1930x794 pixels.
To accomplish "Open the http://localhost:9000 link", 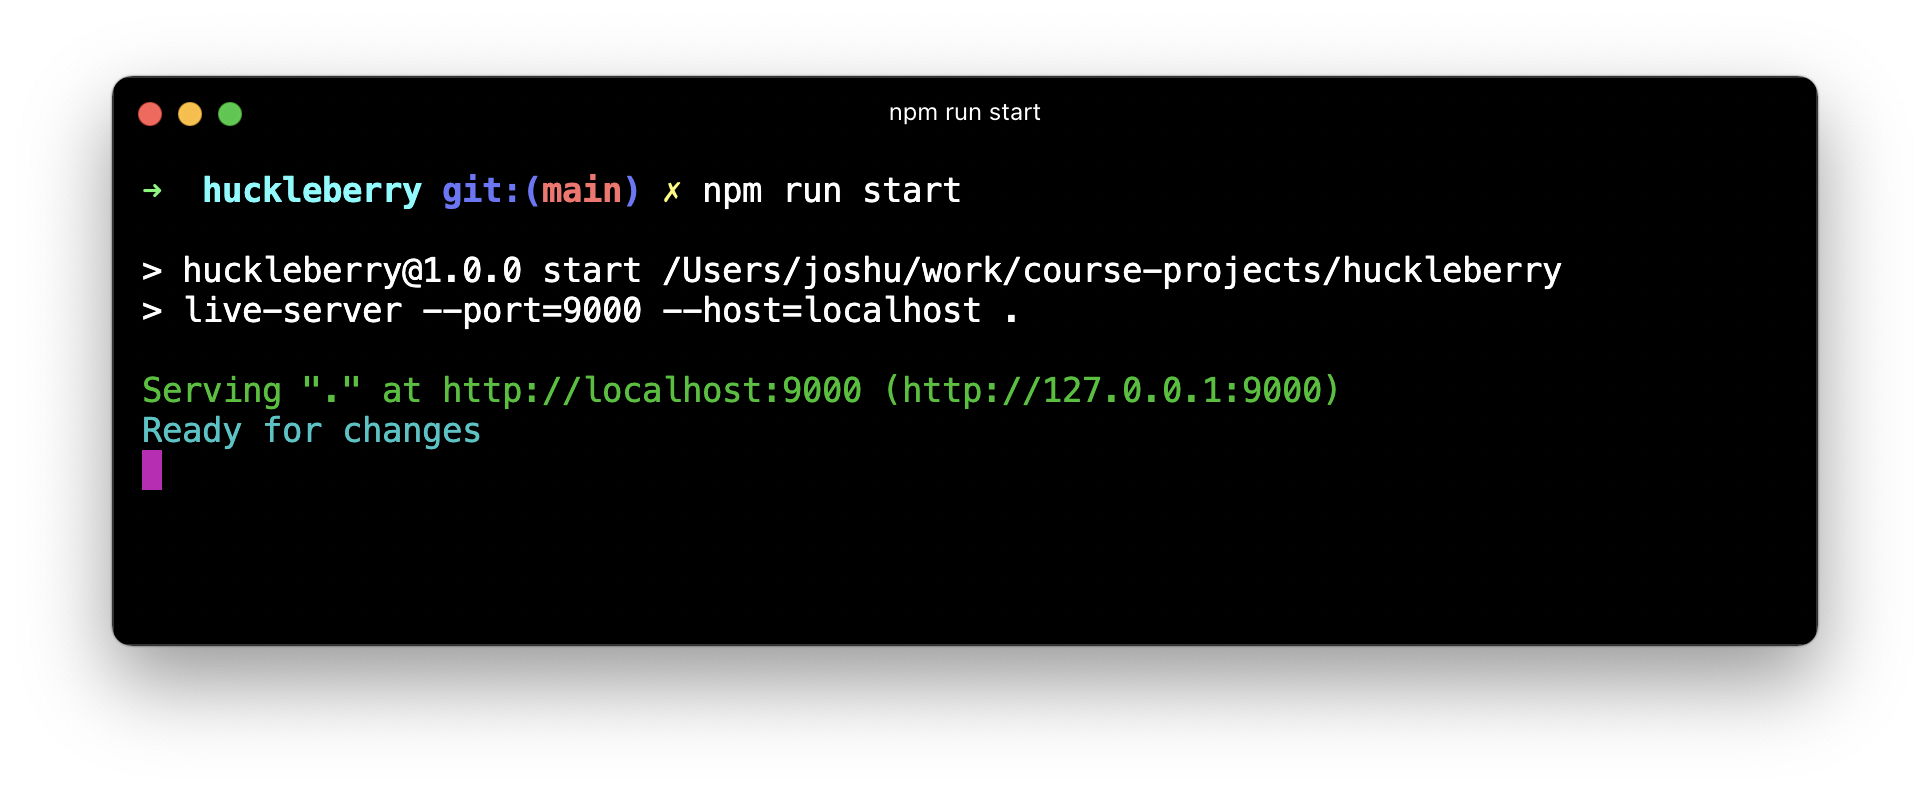I will point(652,390).
